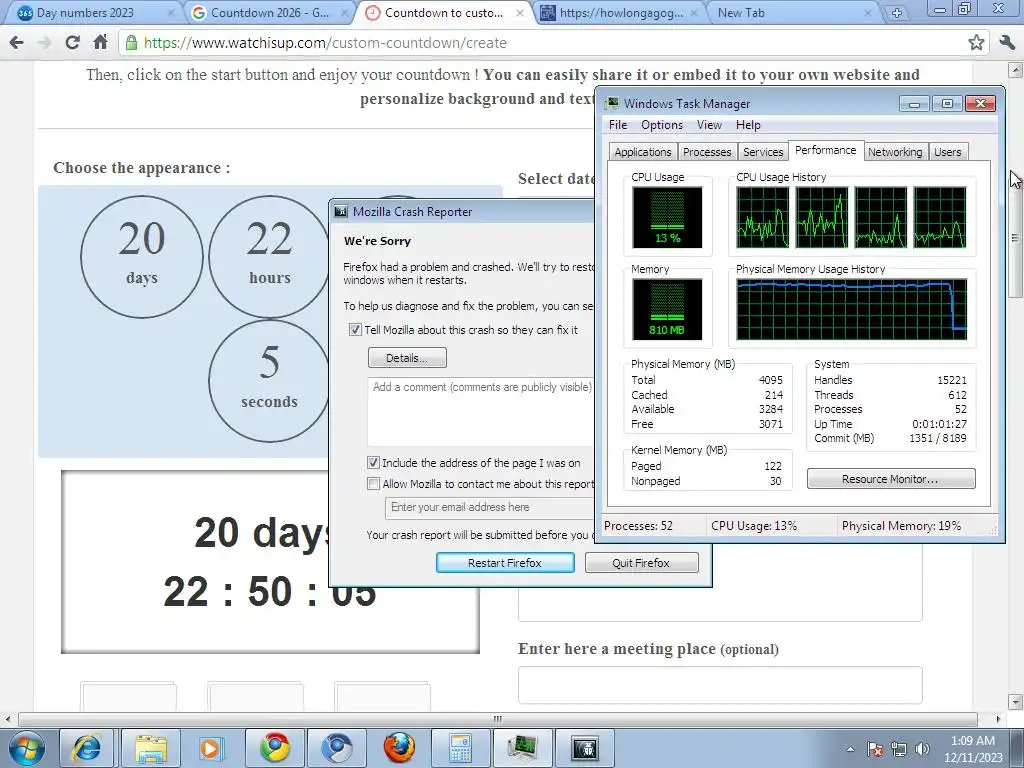Close the Countdown 2026 Google tab
The image size is (1024, 768).
344,12
